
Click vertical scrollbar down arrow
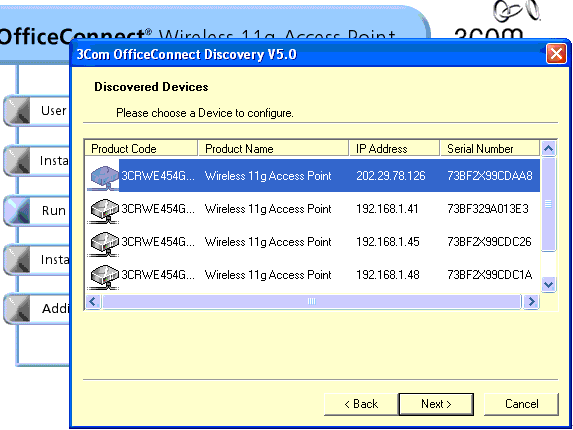pyautogui.click(x=549, y=284)
